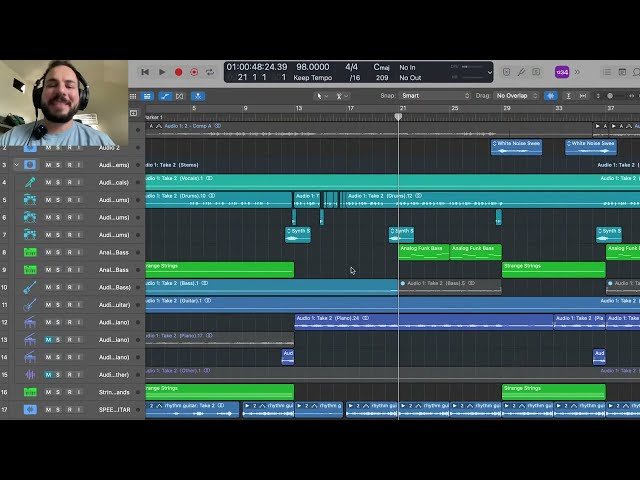Select the first Analog Funk Bass region
The width and height of the screenshot is (640, 480).
[424, 252]
